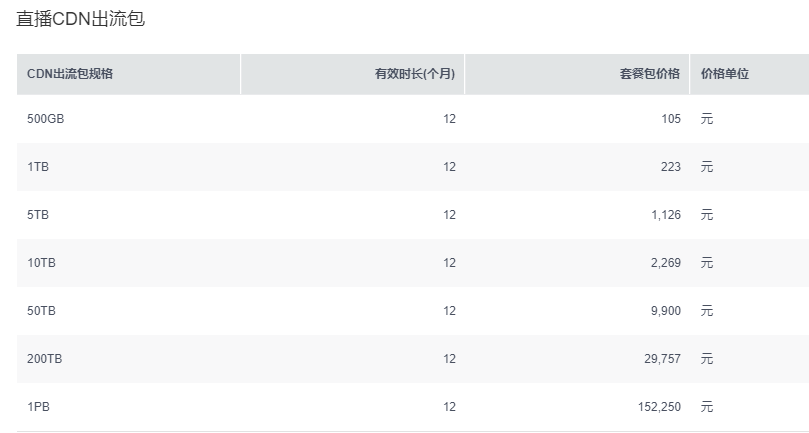The width and height of the screenshot is (809, 433).
Task: Click the 152,250 price value
Action: (x=659, y=407)
